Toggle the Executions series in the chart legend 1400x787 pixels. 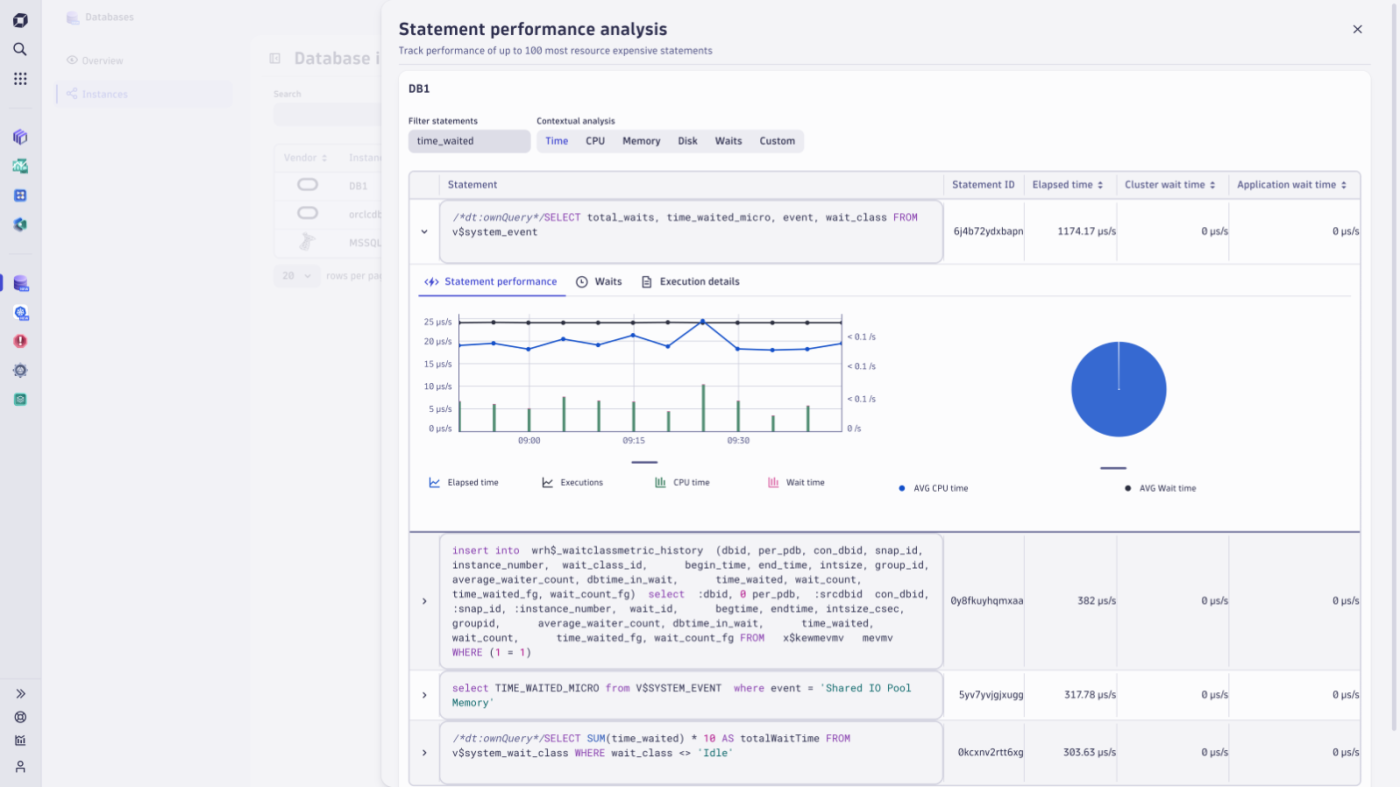click(573, 481)
